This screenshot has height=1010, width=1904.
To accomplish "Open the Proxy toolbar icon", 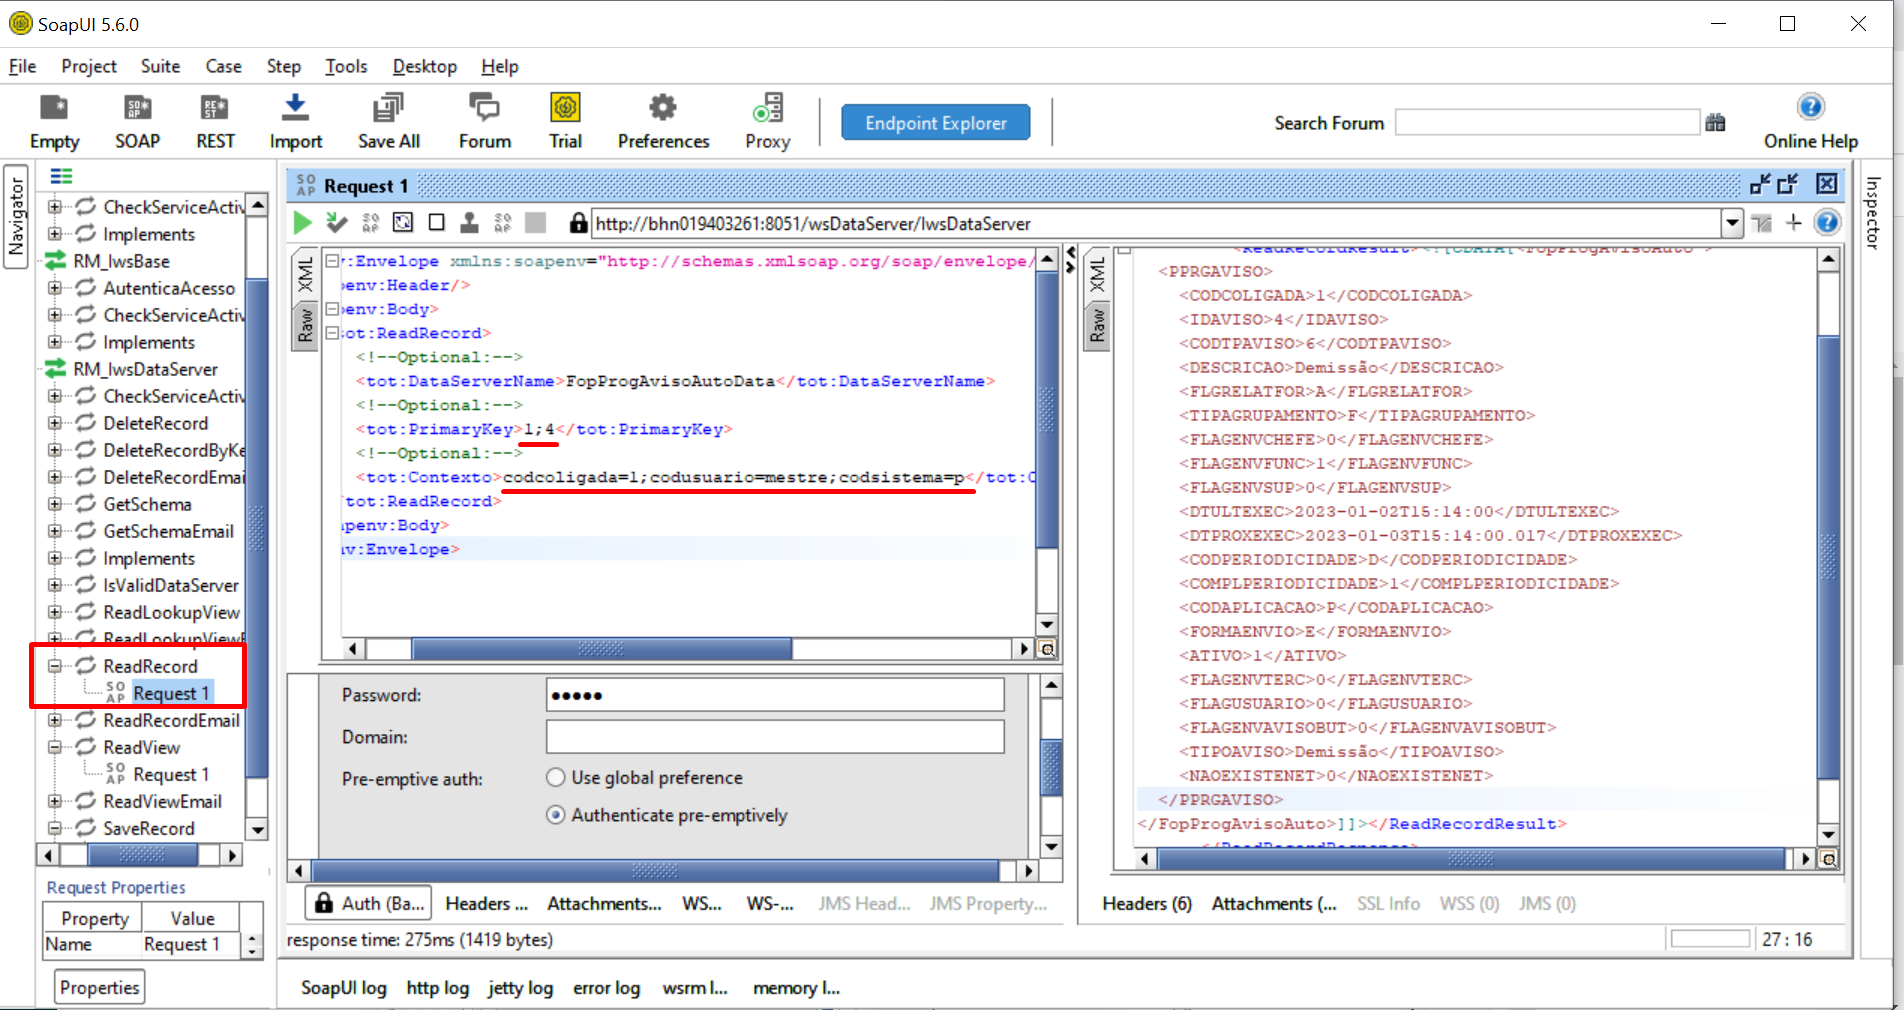I will click(768, 121).
